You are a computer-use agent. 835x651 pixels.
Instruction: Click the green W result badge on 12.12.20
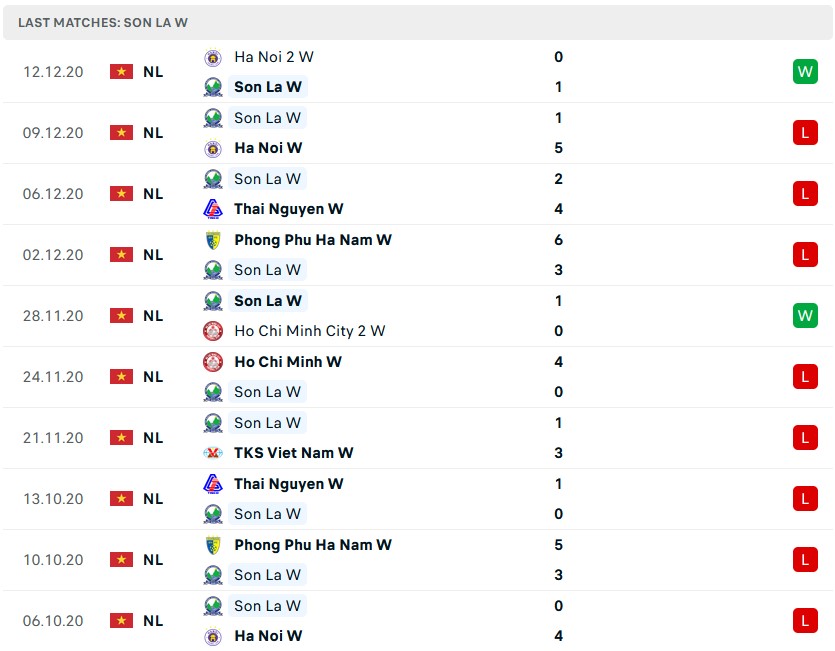pos(805,72)
